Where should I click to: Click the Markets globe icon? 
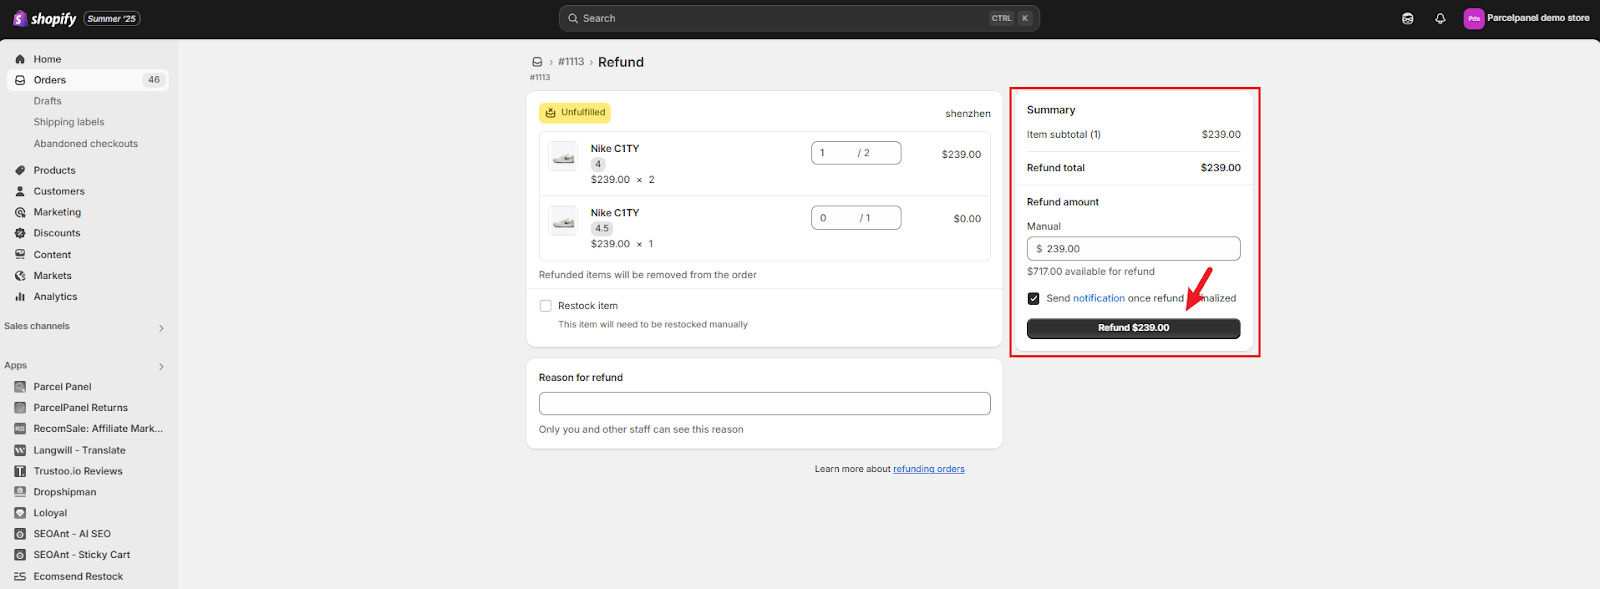click(20, 275)
